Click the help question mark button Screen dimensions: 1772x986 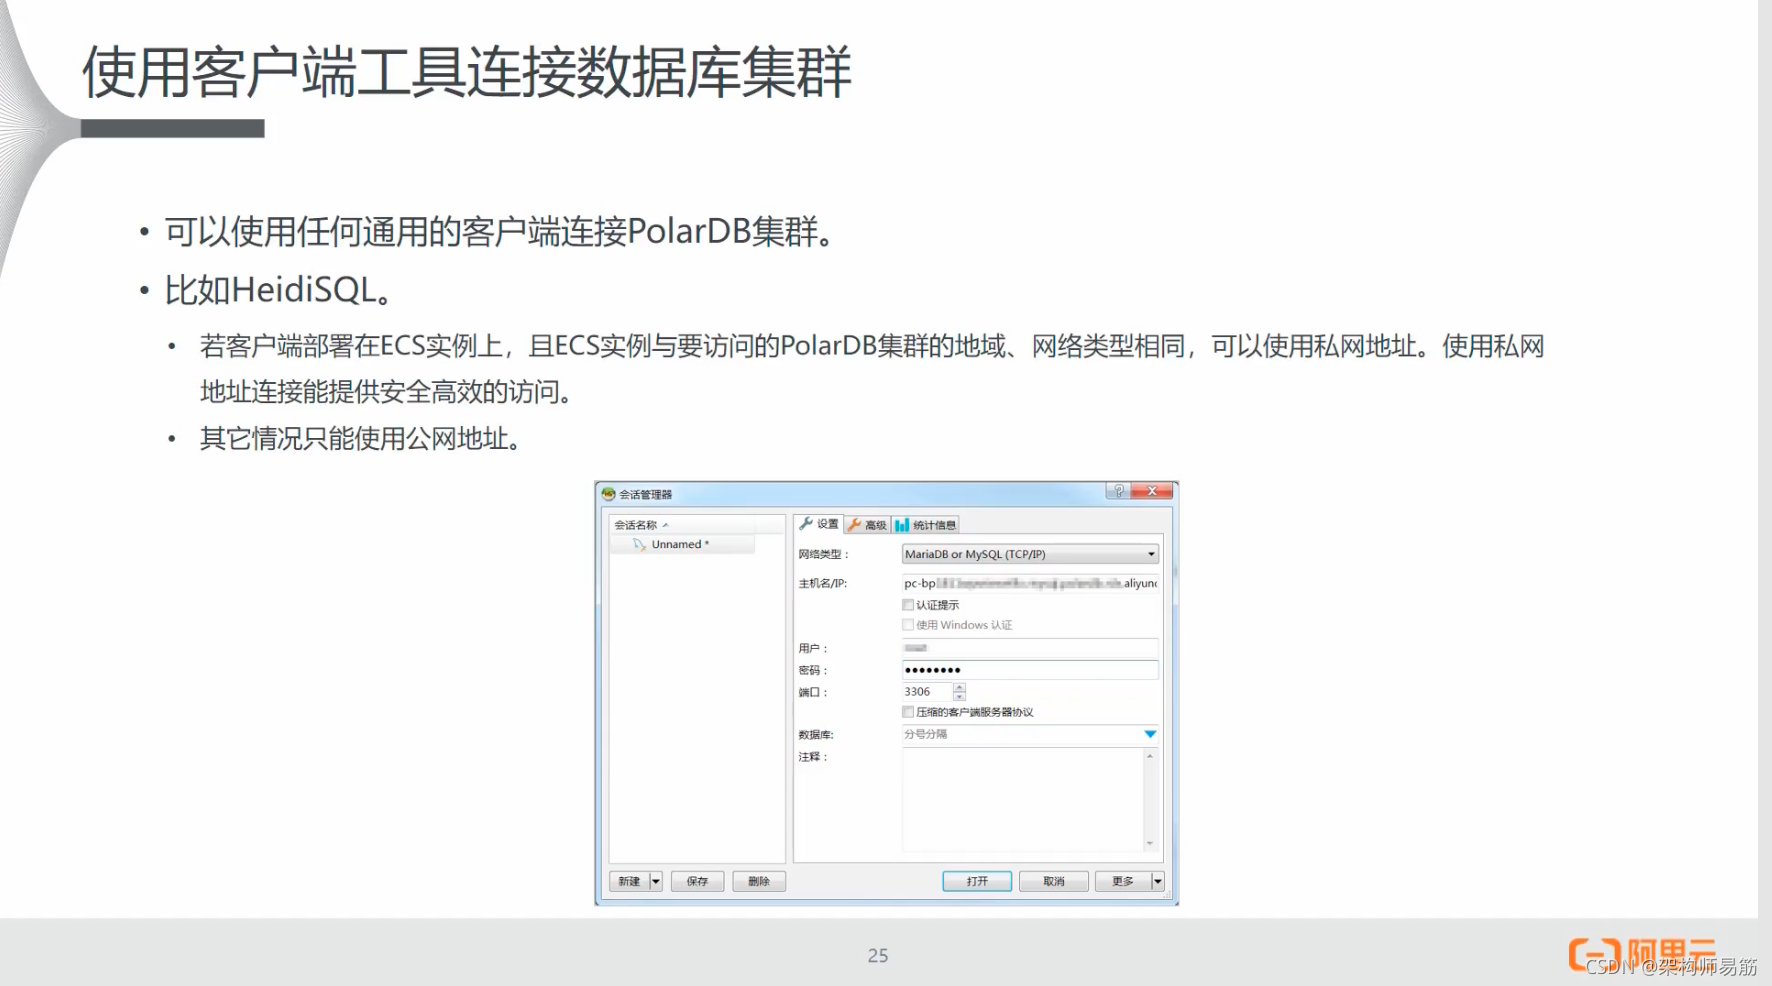point(1119,491)
